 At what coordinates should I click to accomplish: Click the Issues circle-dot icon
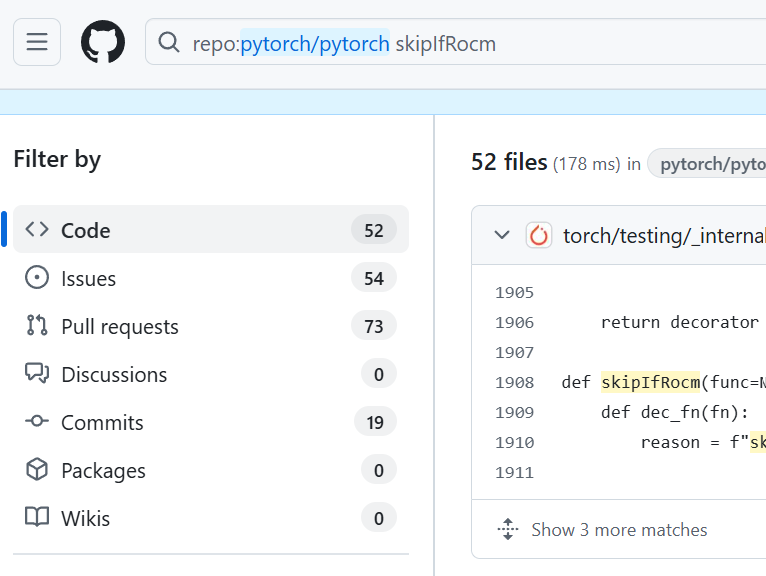37,277
